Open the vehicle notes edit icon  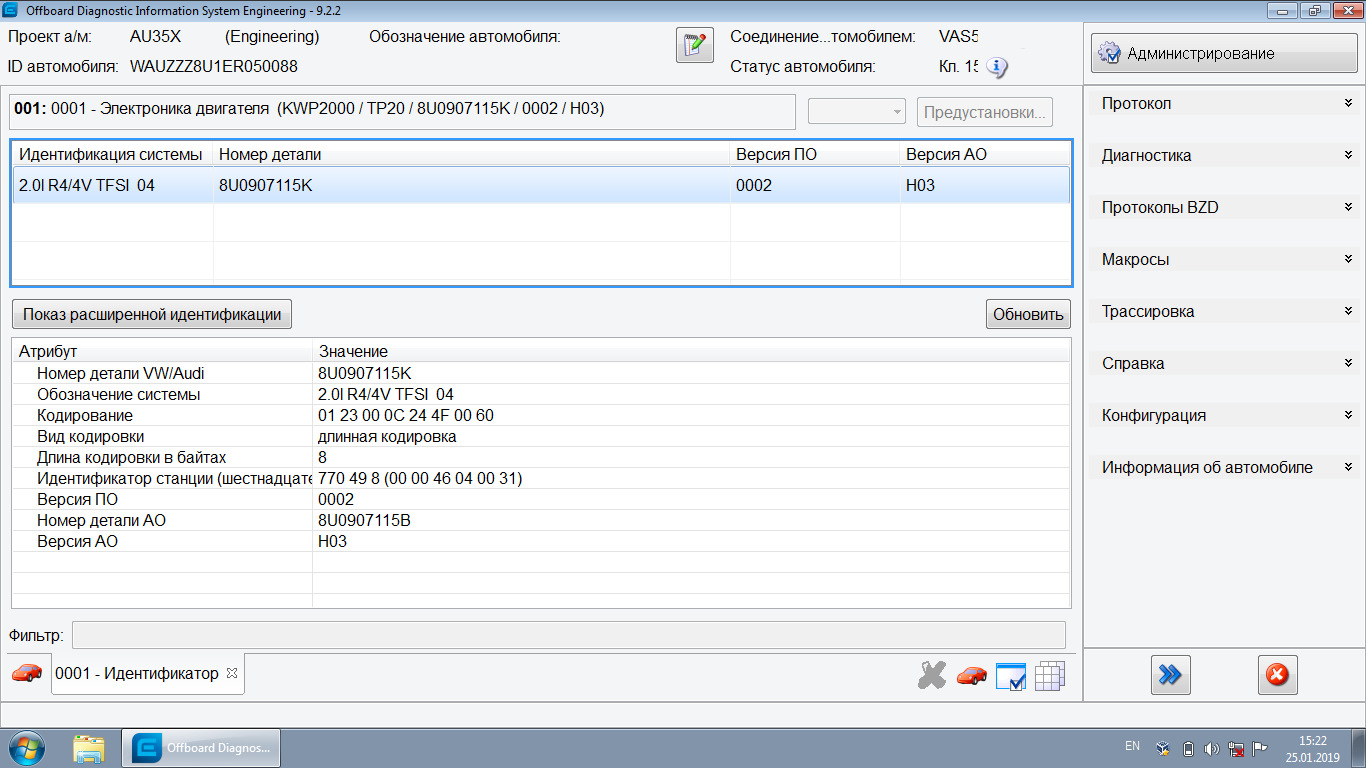point(695,46)
